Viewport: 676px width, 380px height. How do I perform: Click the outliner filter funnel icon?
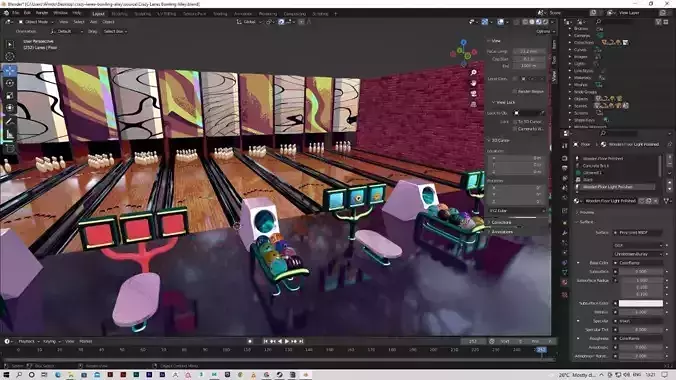(x=658, y=22)
